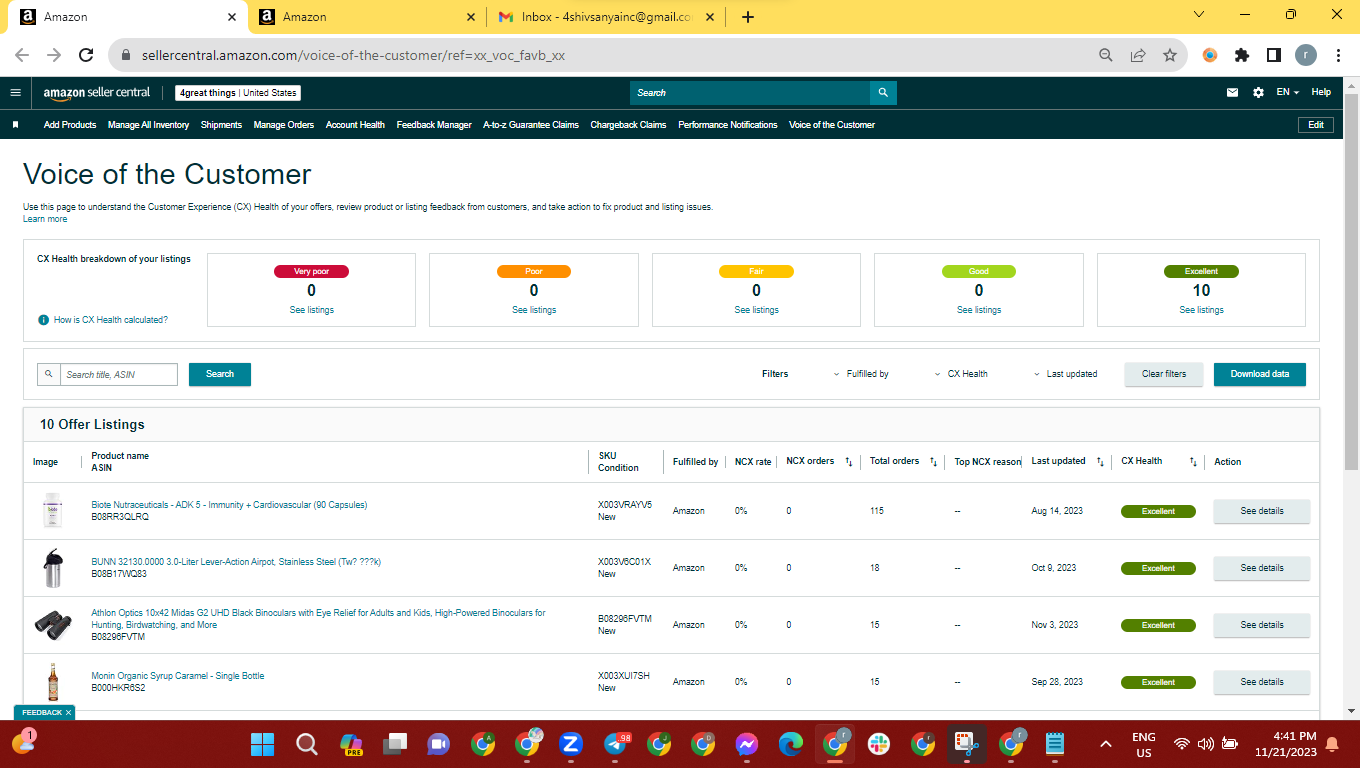Open a new browser tab
The height and width of the screenshot is (768, 1360).
(x=748, y=17)
